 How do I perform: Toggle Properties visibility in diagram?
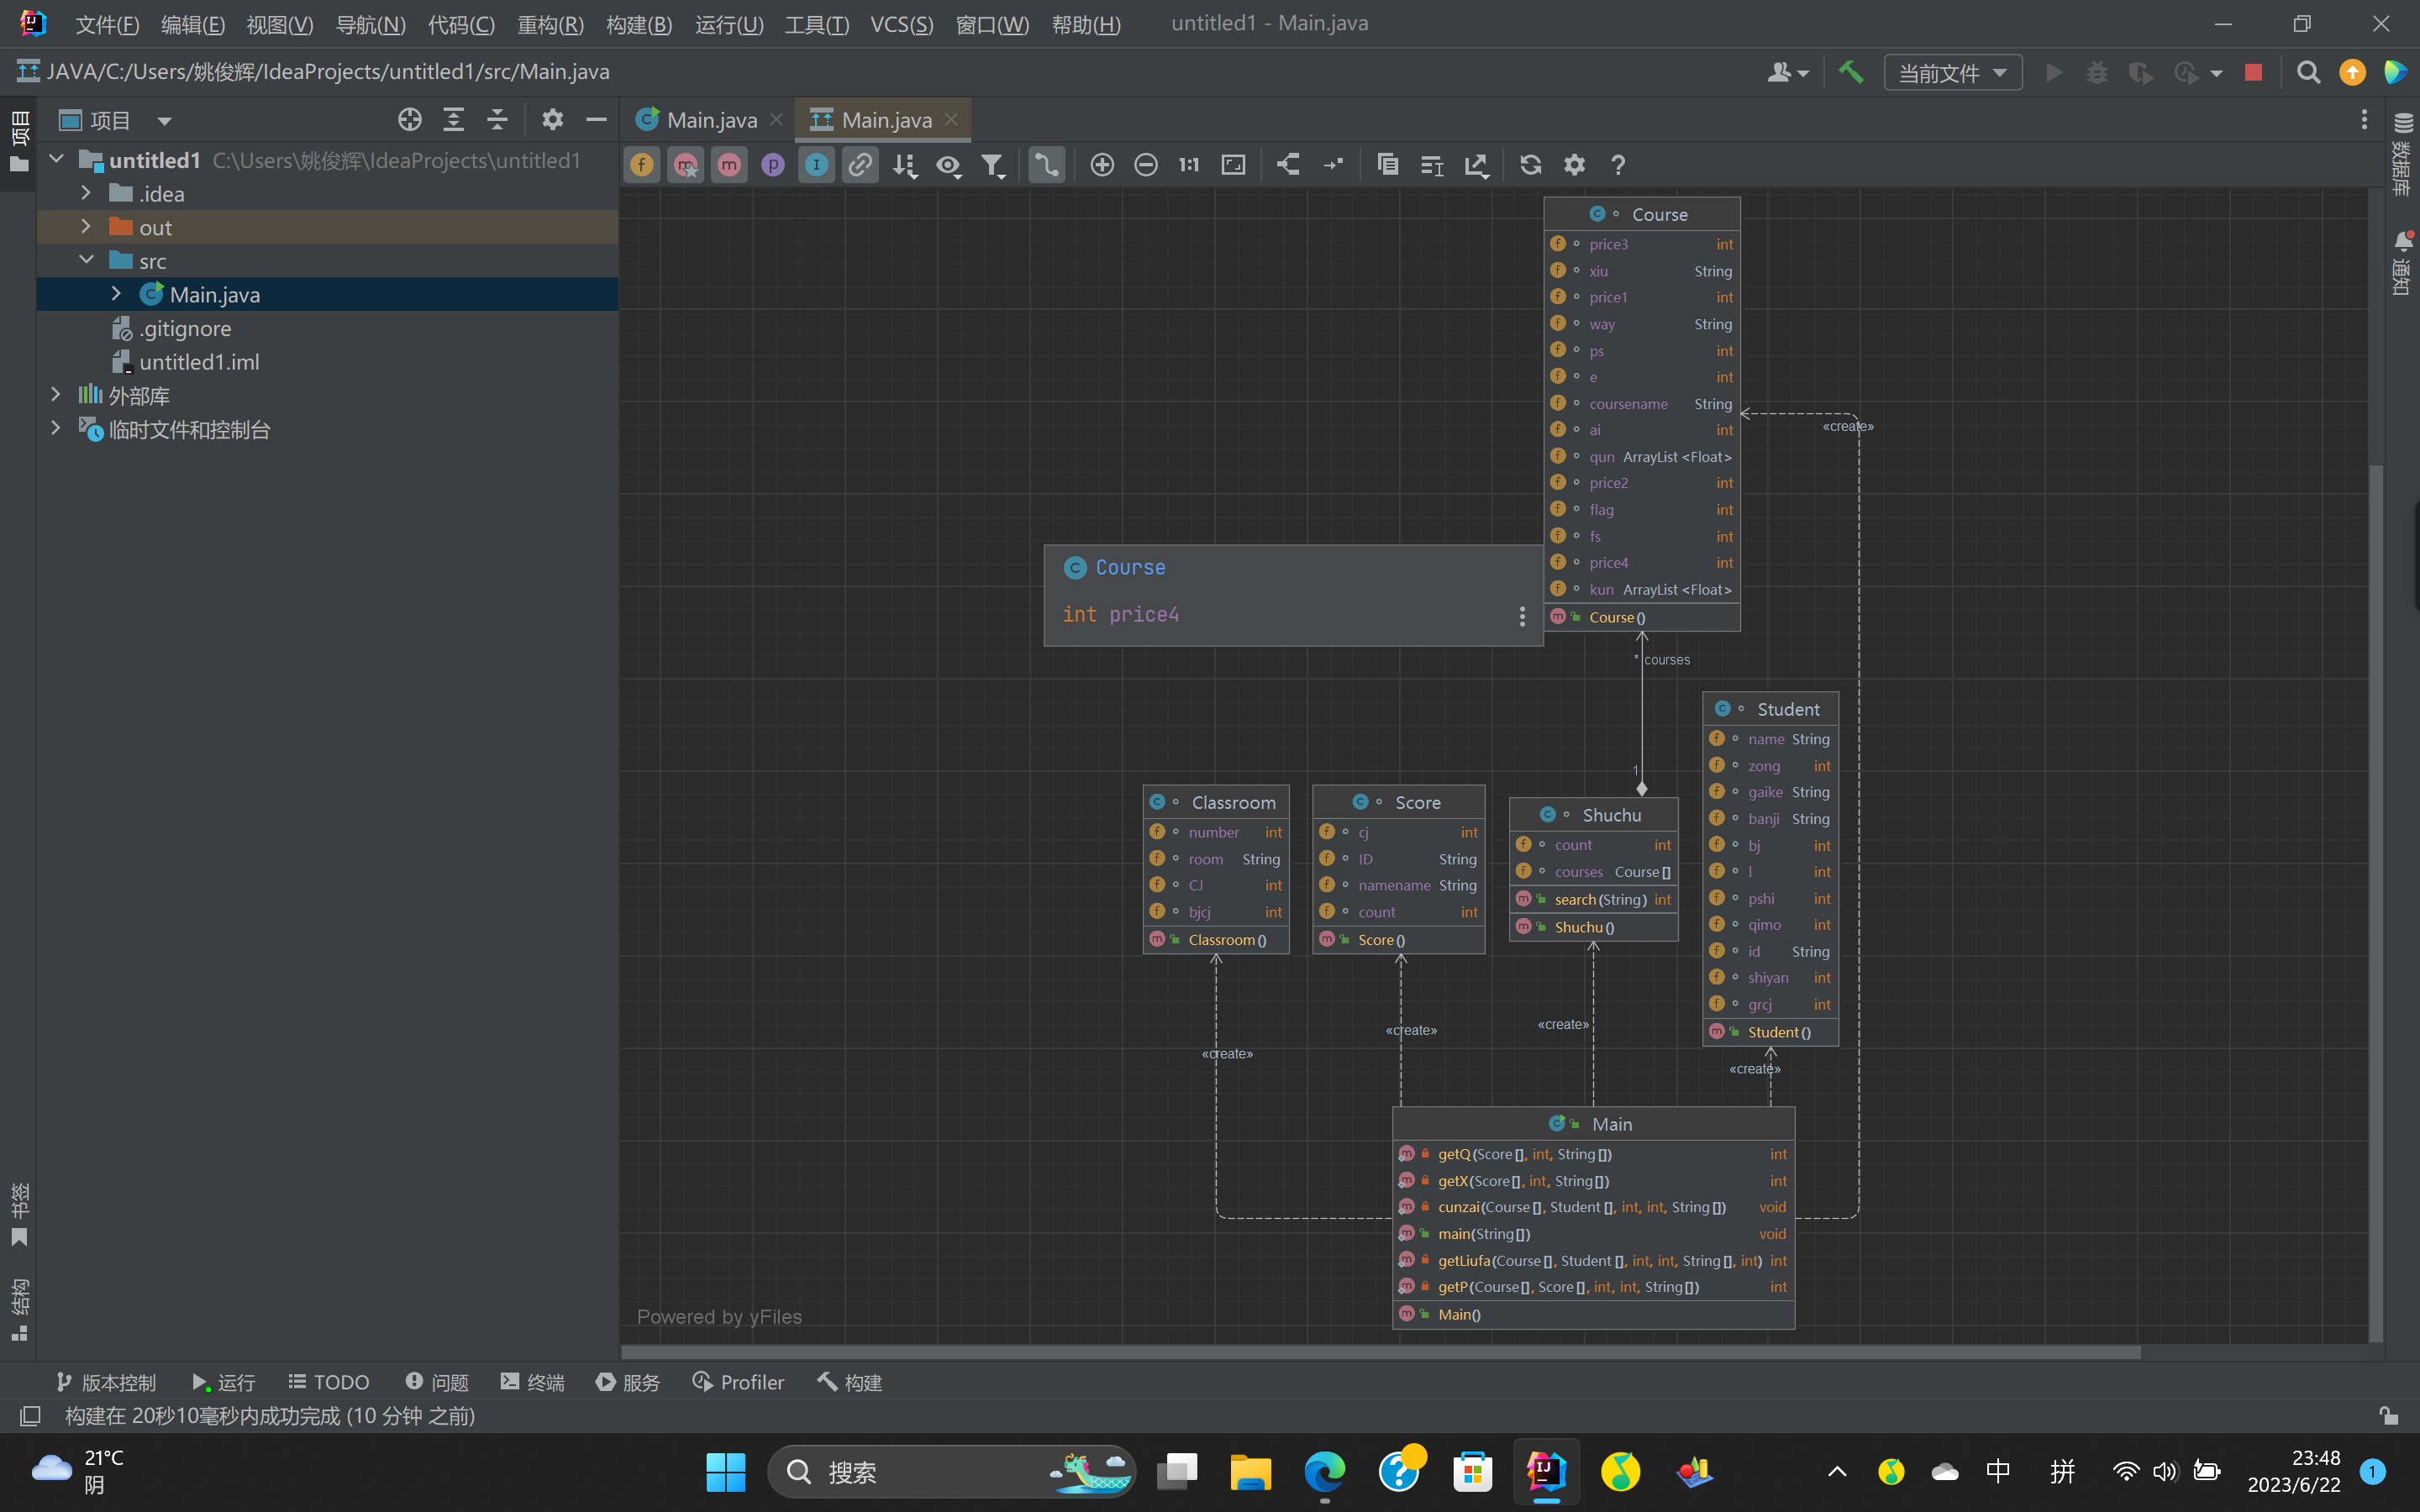[773, 165]
